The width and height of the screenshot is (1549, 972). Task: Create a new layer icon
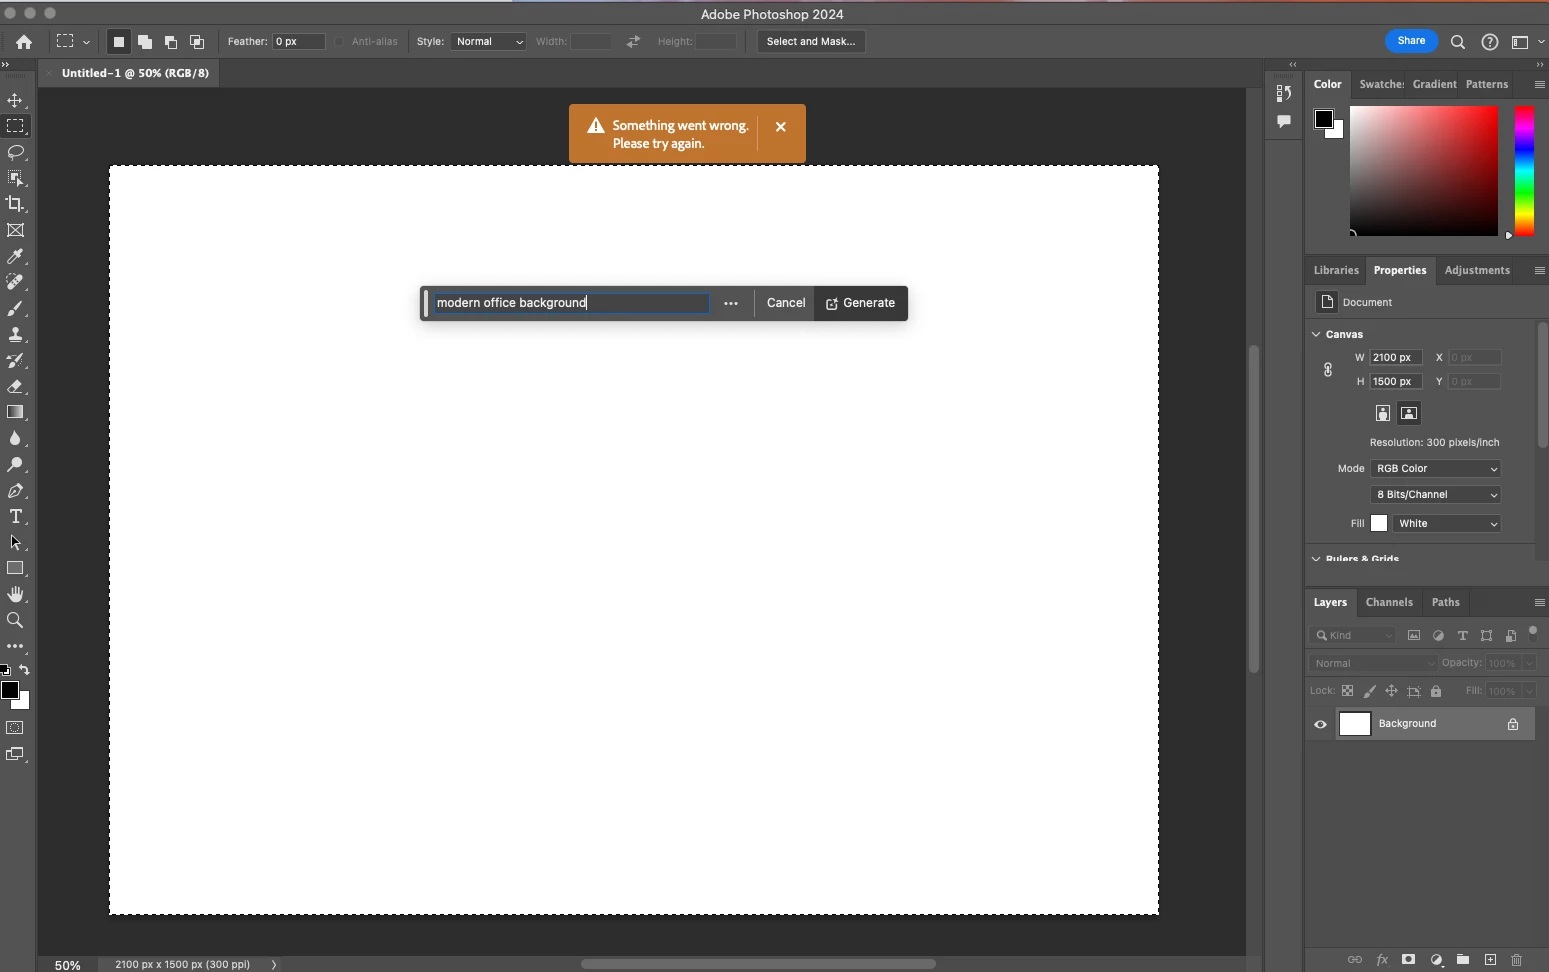pyautogui.click(x=1490, y=960)
